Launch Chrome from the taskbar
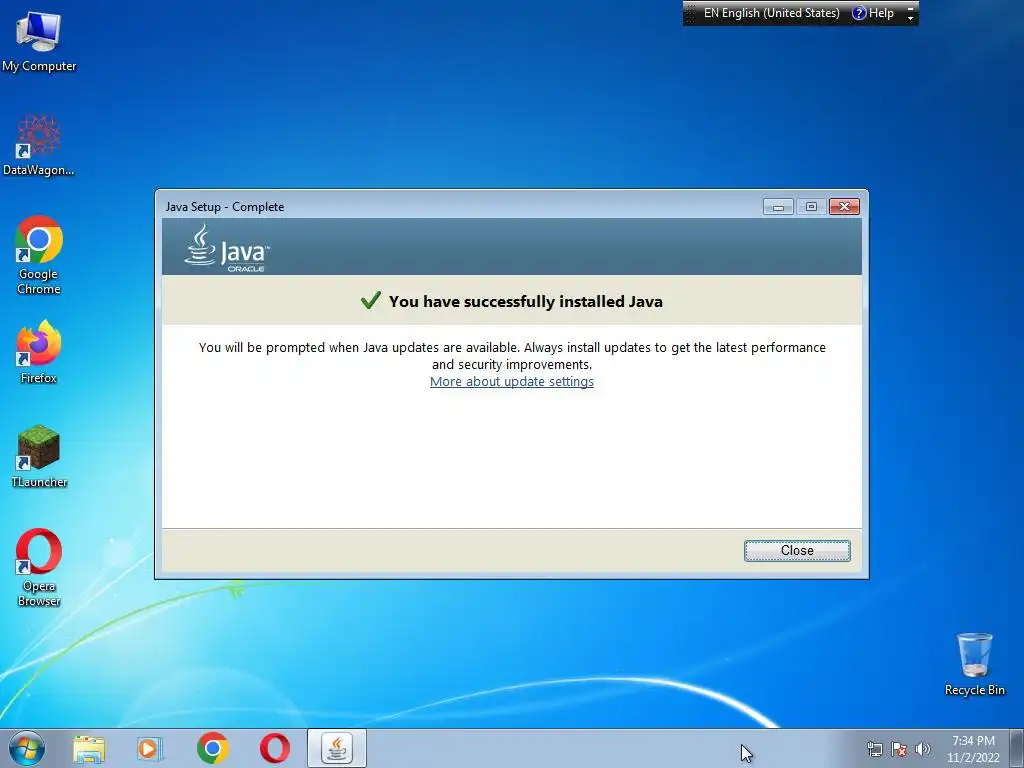This screenshot has width=1024, height=768. tap(212, 748)
